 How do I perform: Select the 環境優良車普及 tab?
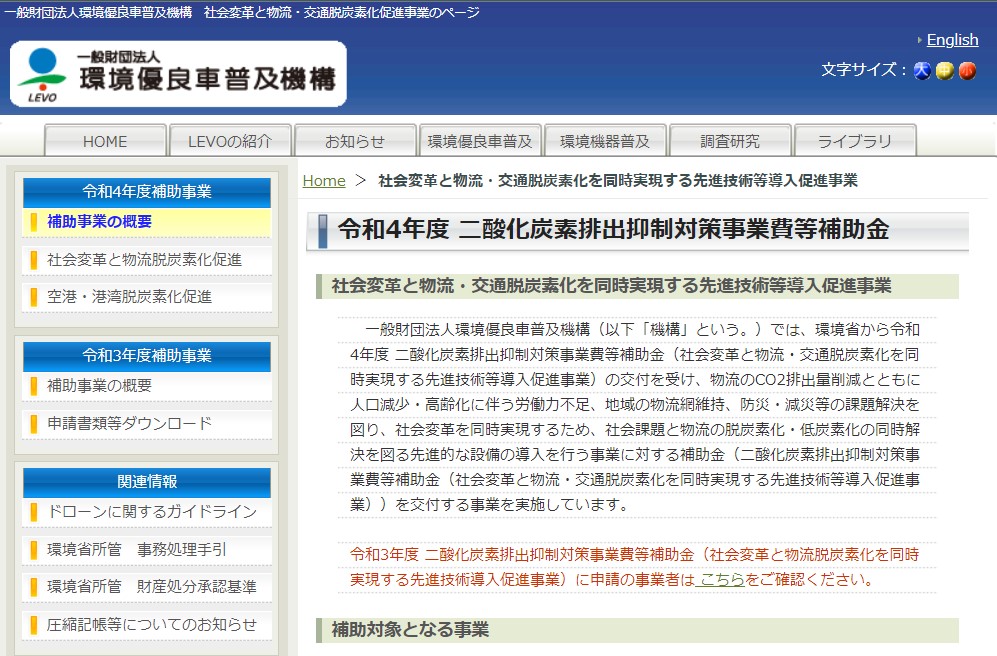coord(480,141)
